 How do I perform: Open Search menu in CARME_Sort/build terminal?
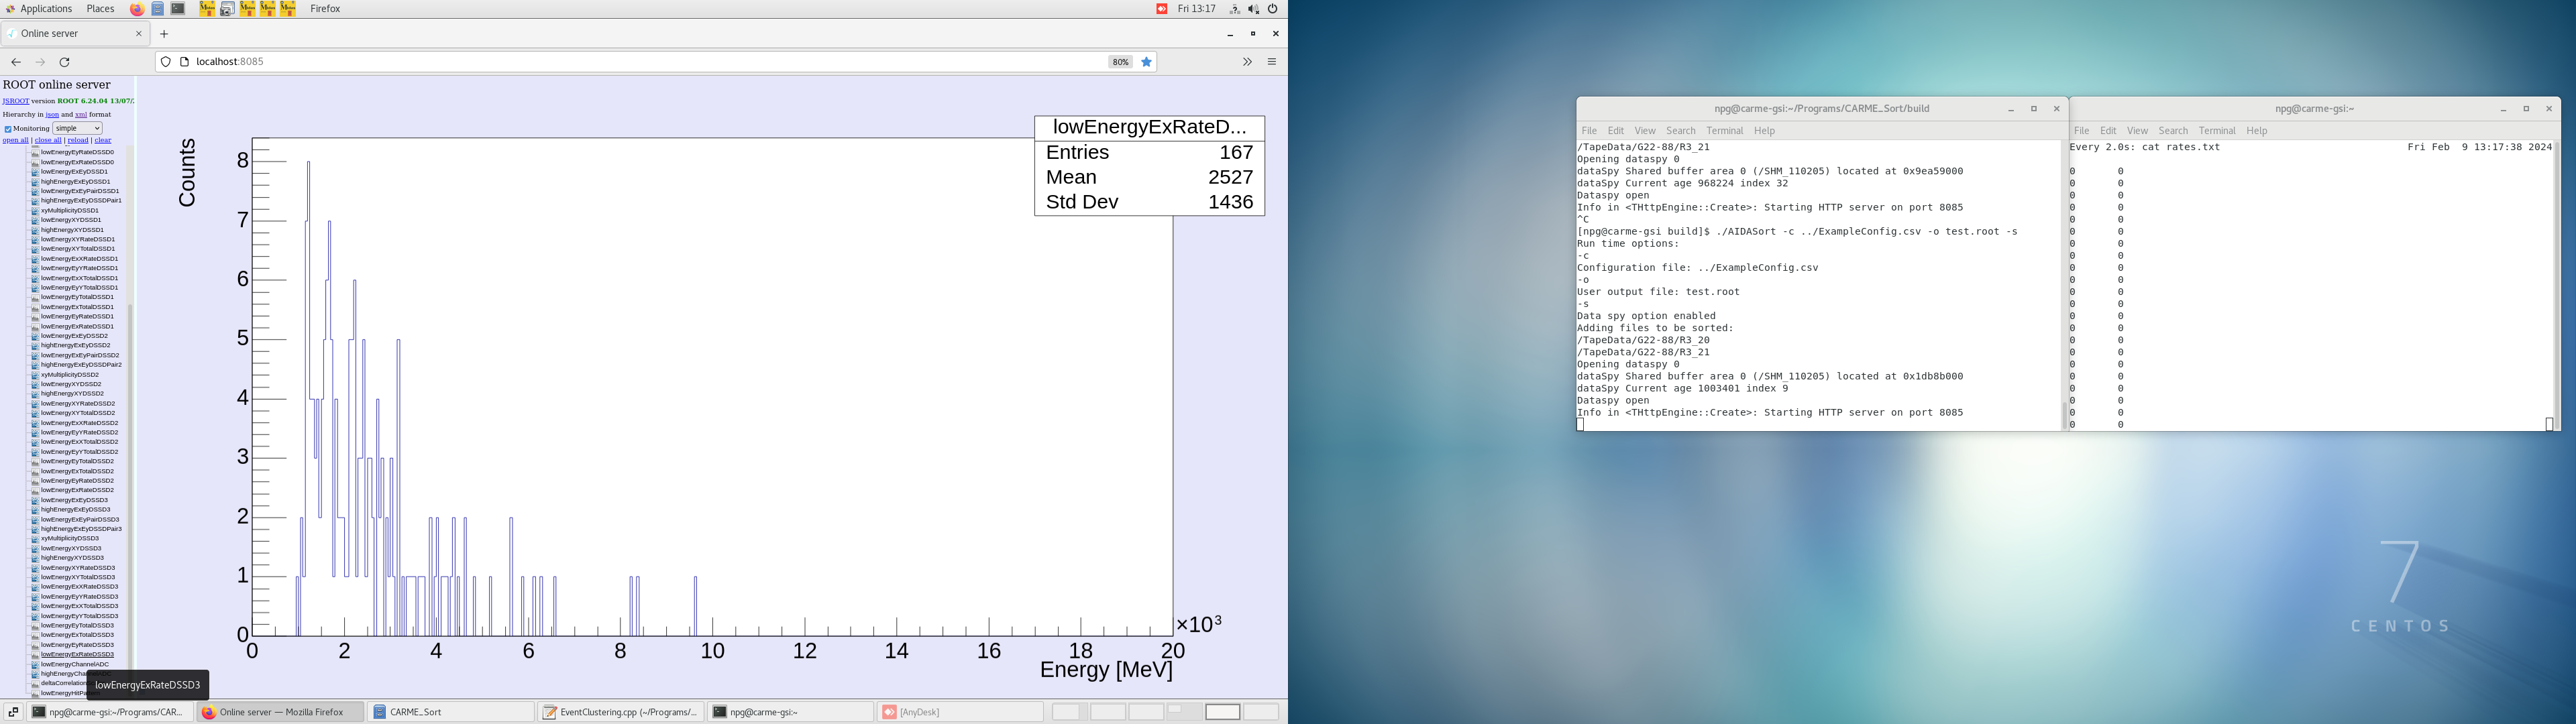pyautogui.click(x=1681, y=131)
